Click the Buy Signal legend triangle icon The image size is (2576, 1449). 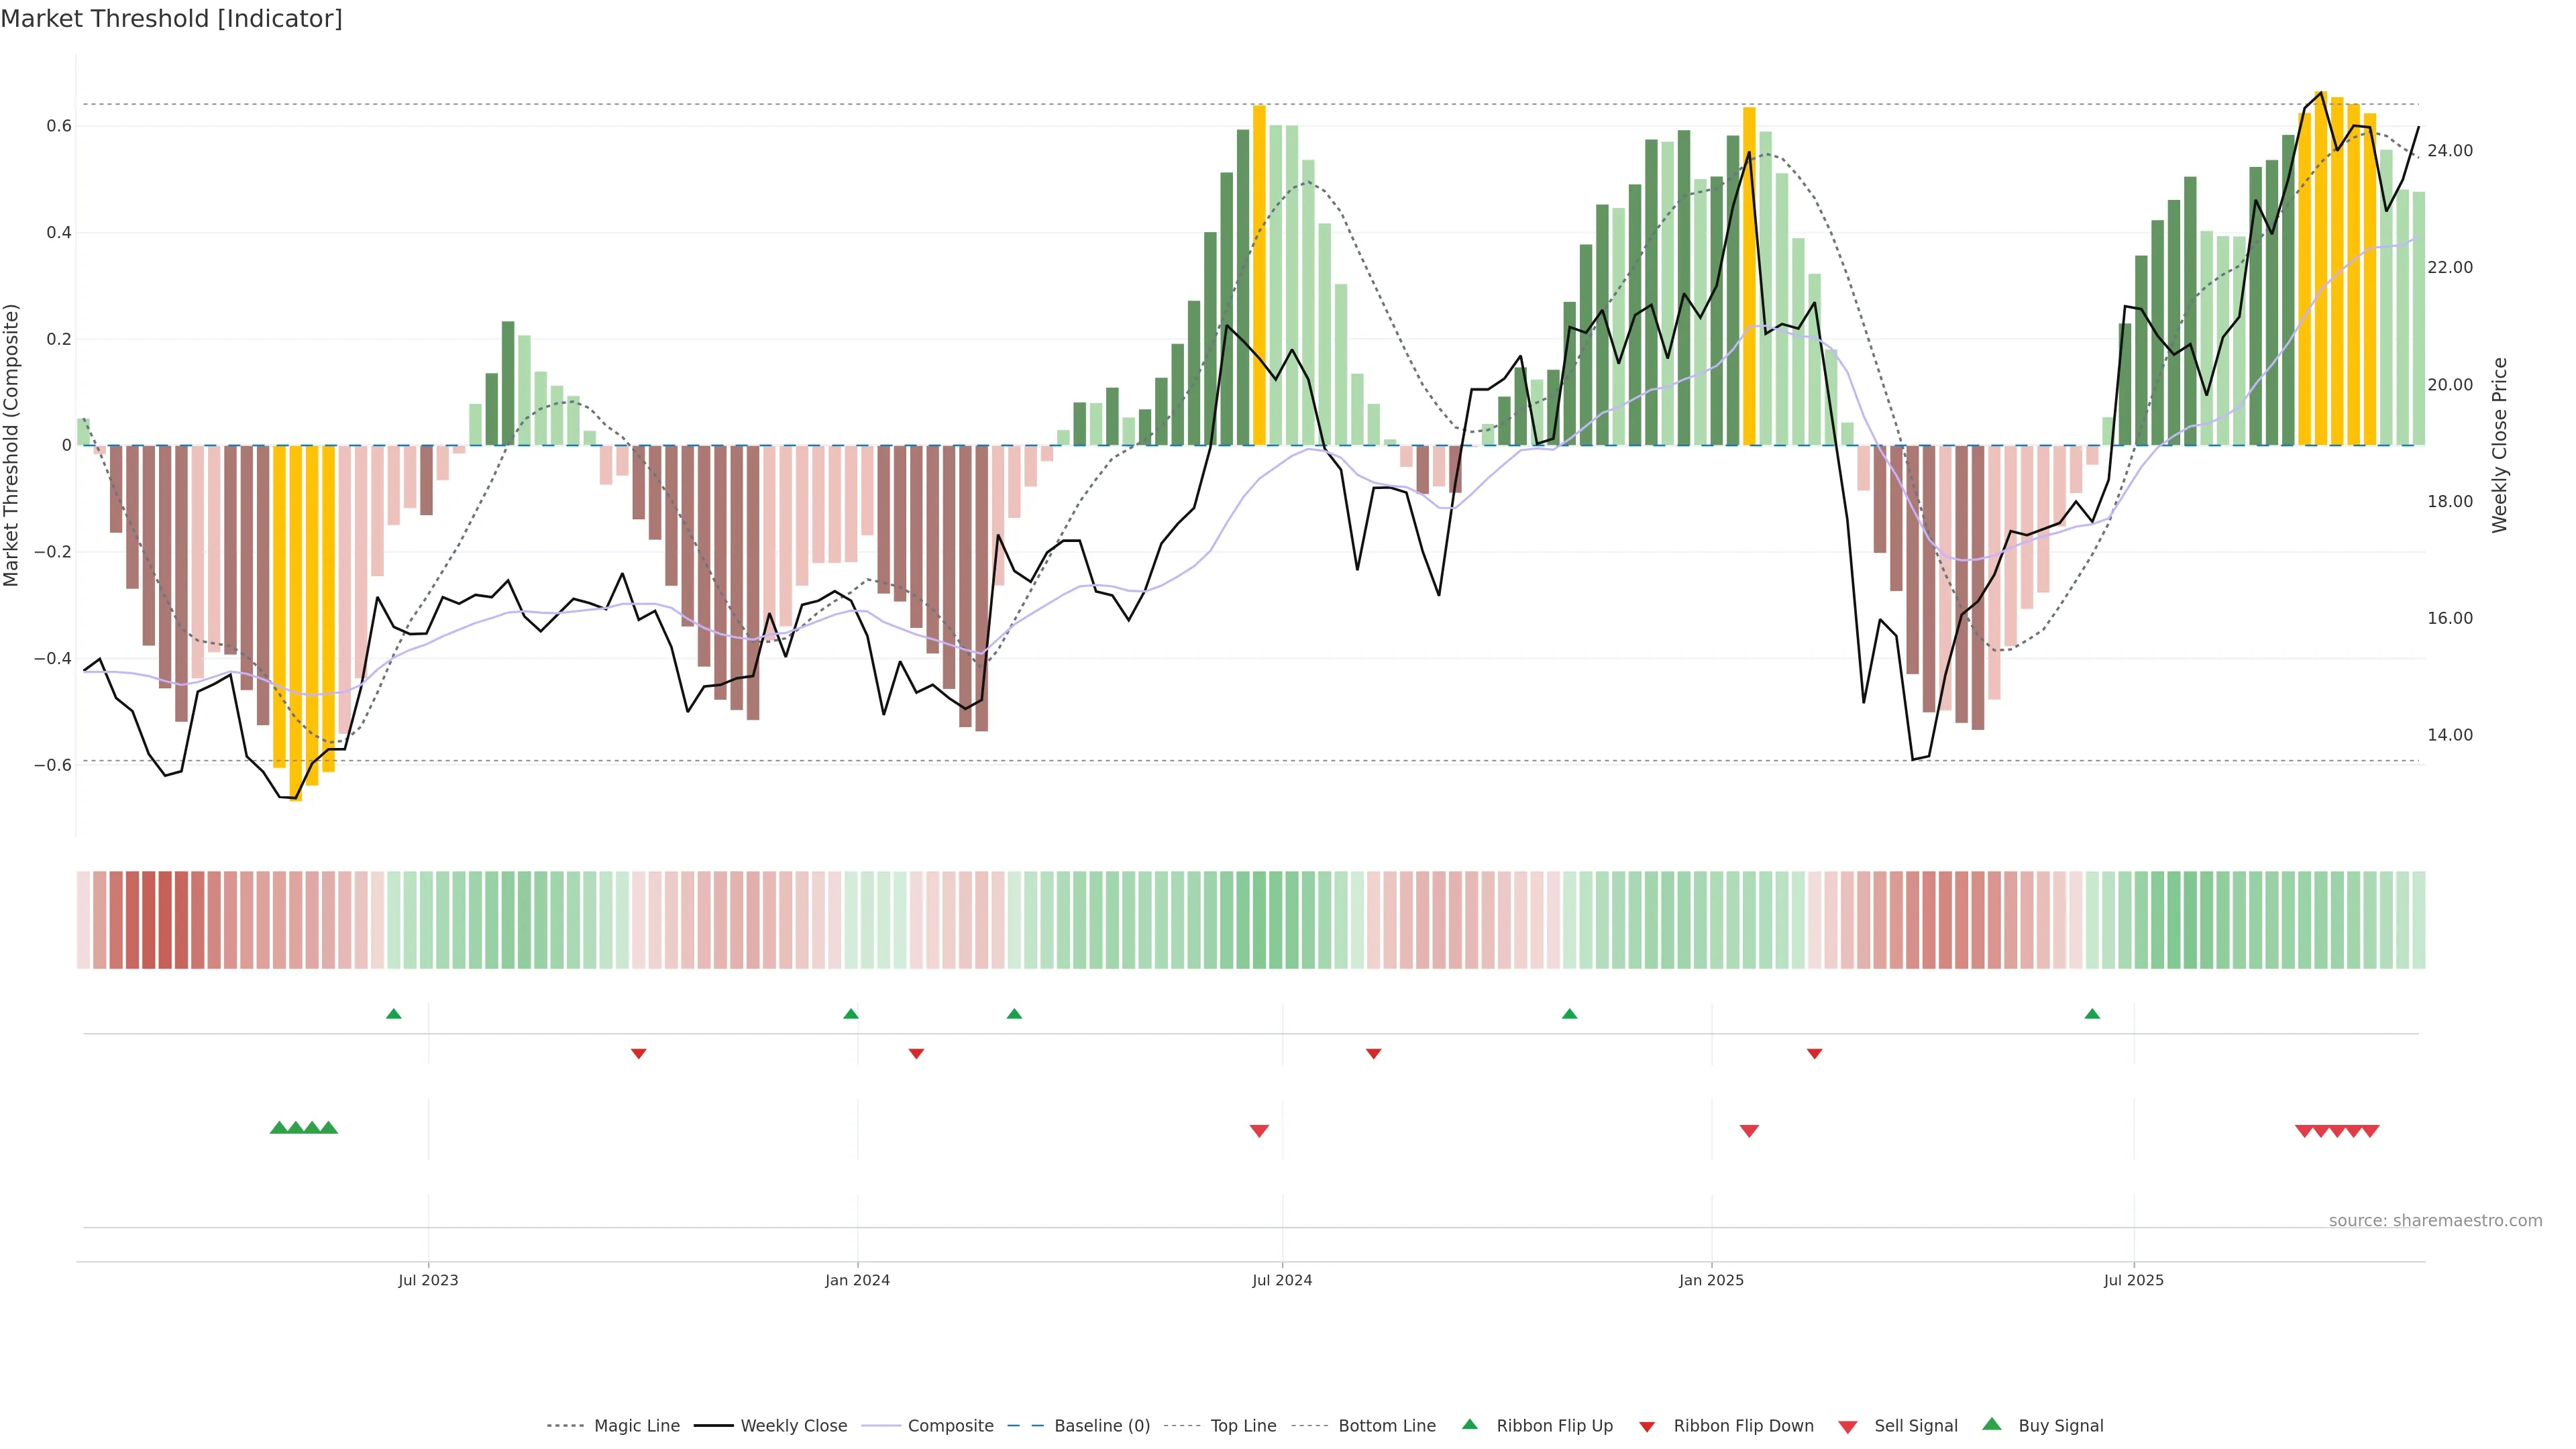click(1991, 1424)
